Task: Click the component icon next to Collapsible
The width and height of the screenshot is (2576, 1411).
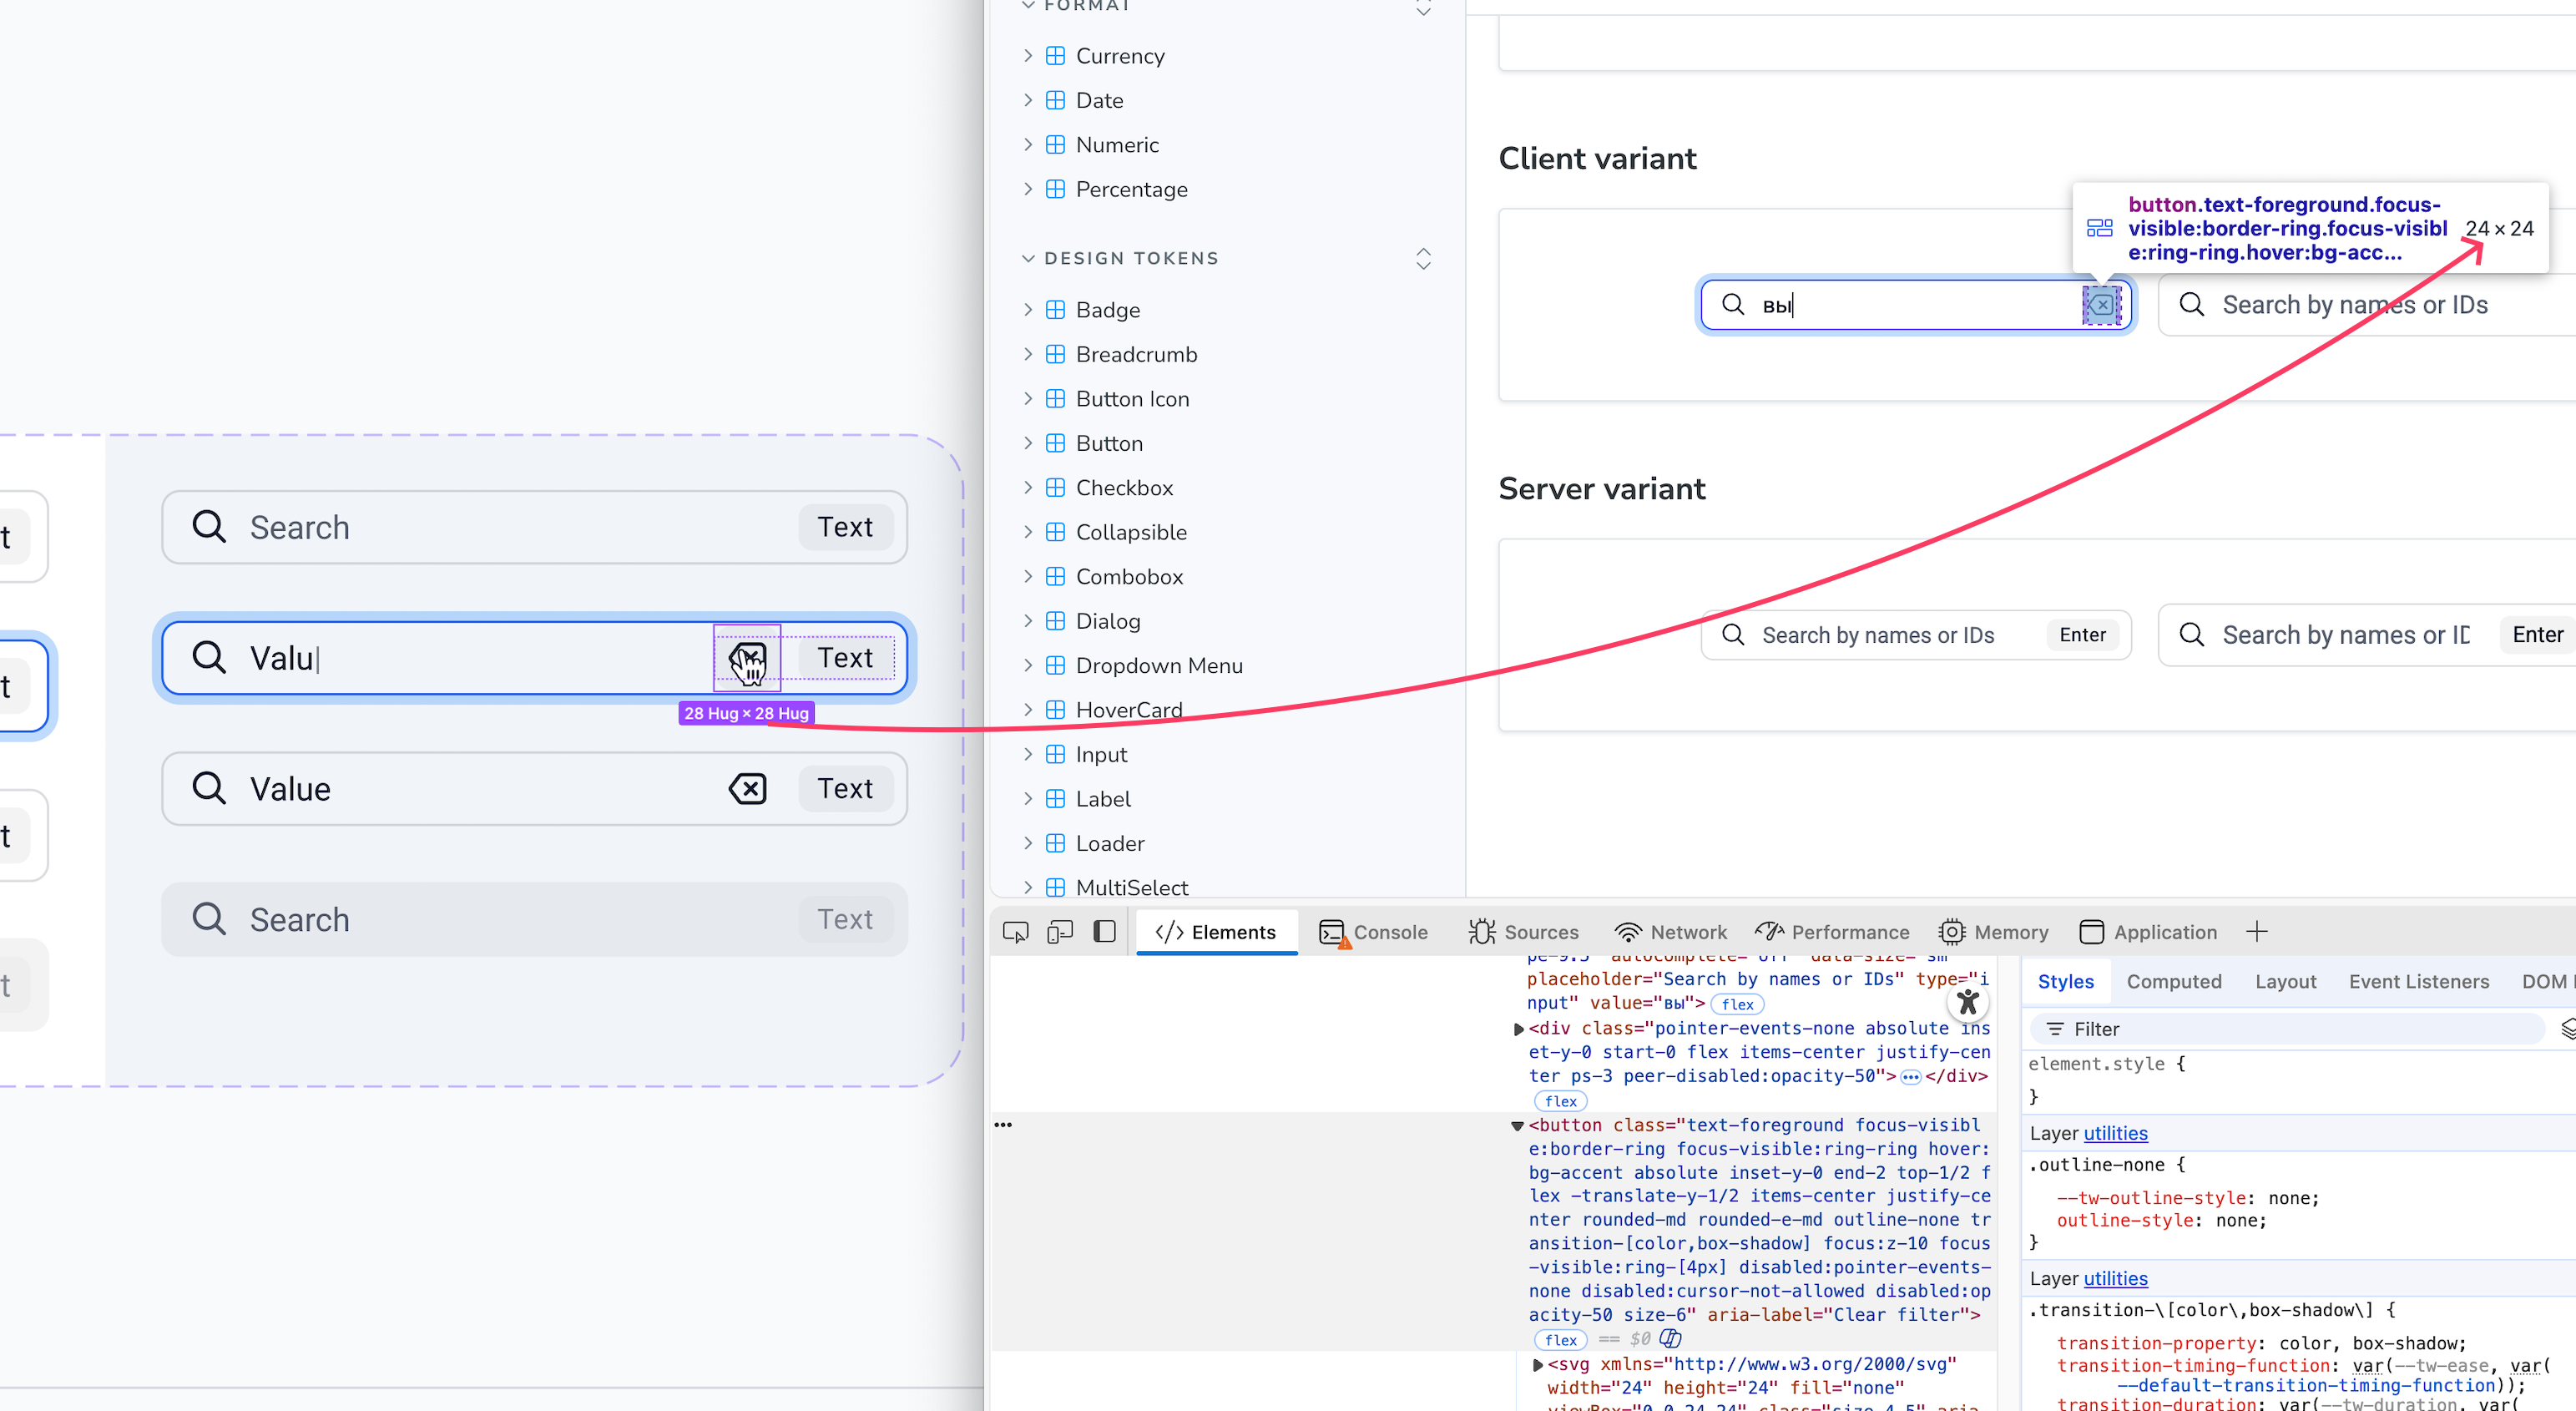Action: click(x=1055, y=532)
